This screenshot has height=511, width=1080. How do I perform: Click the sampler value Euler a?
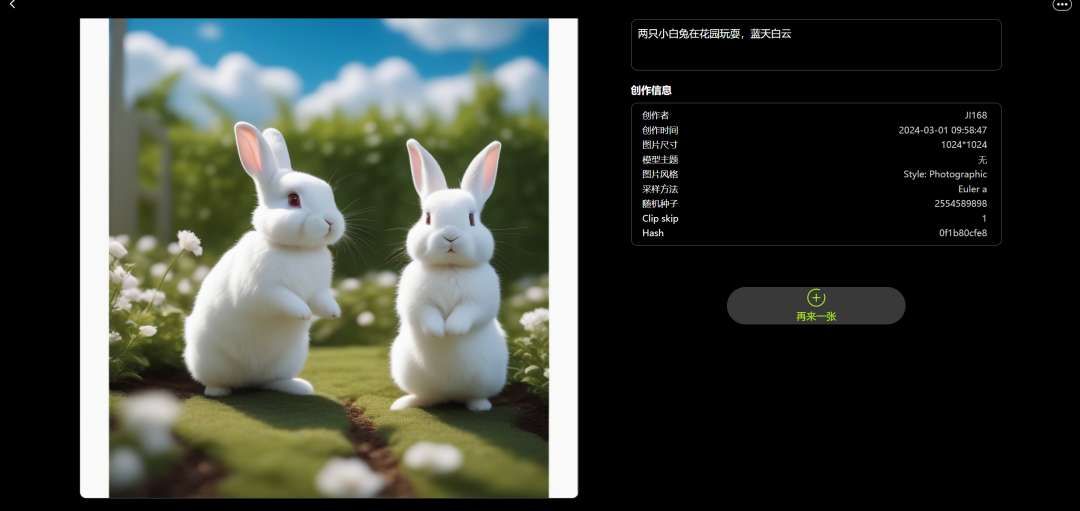[x=972, y=189]
